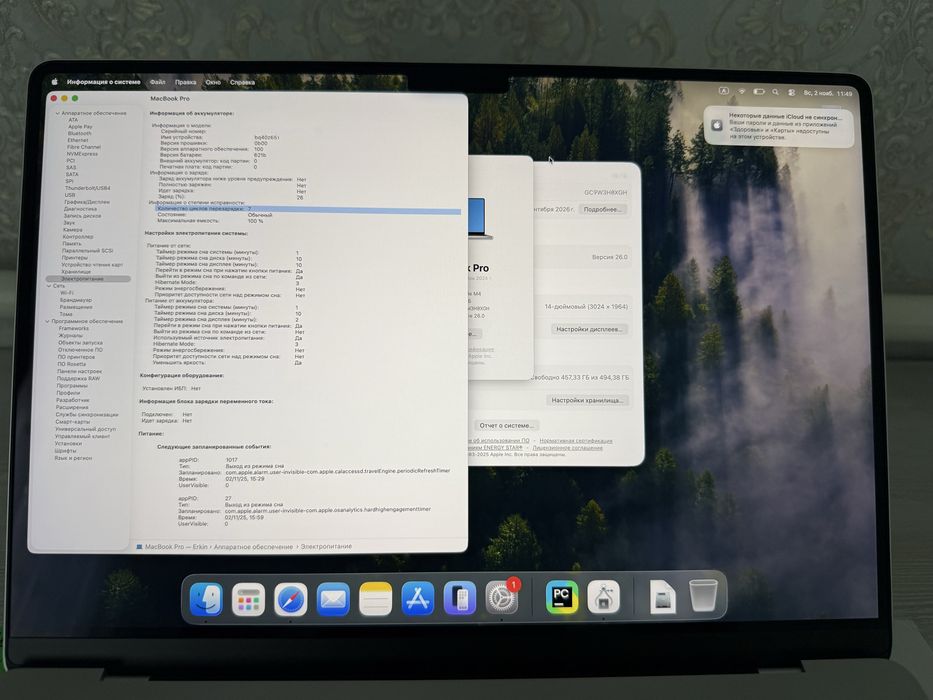
Task: Click the iCloud notification icon
Action: pyautogui.click(x=717, y=125)
